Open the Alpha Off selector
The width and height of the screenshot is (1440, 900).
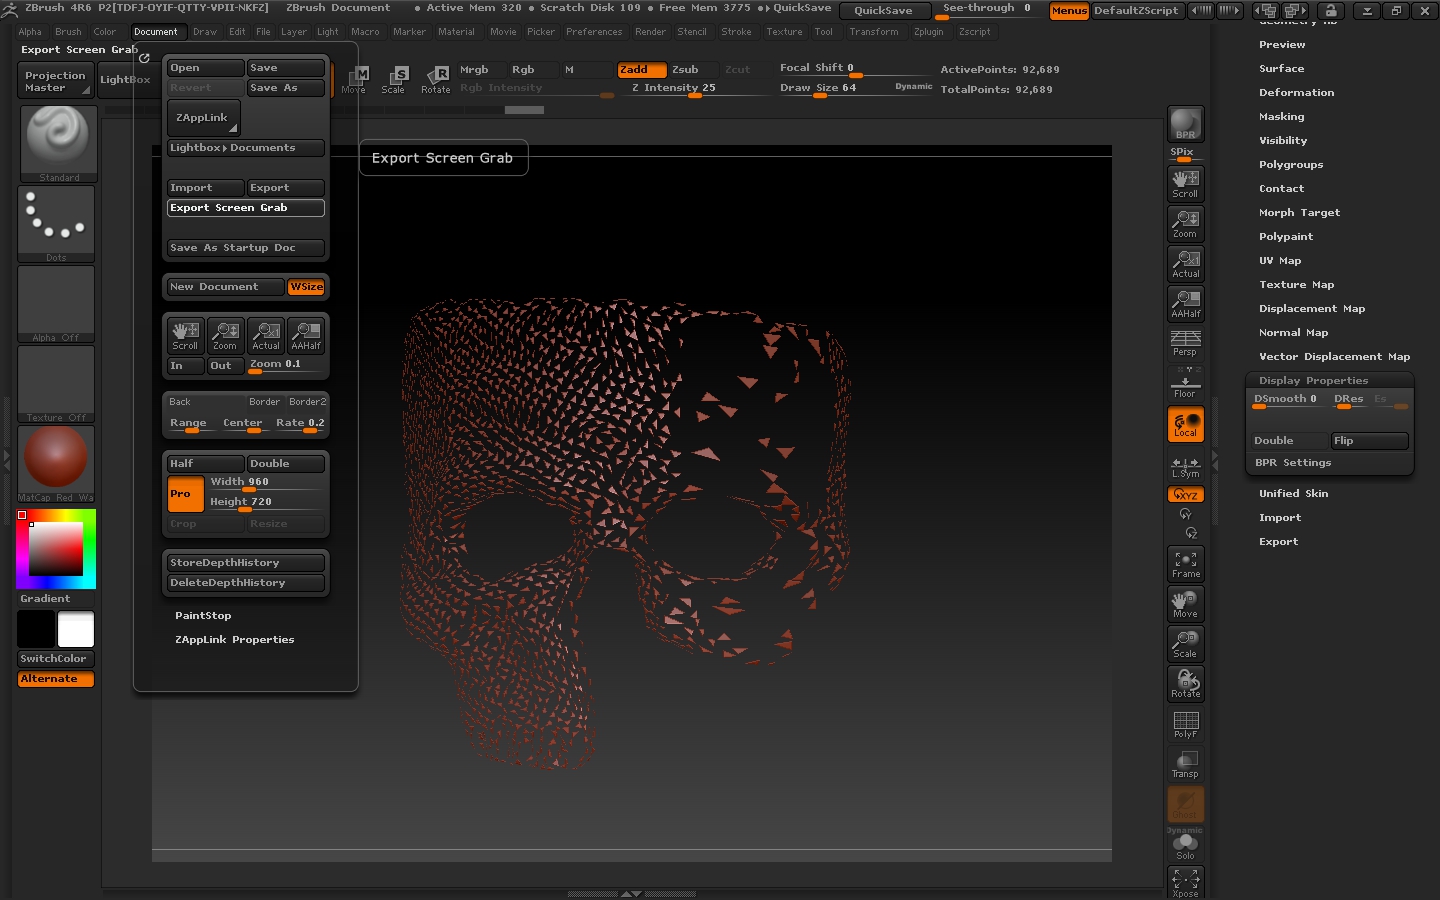tap(56, 304)
